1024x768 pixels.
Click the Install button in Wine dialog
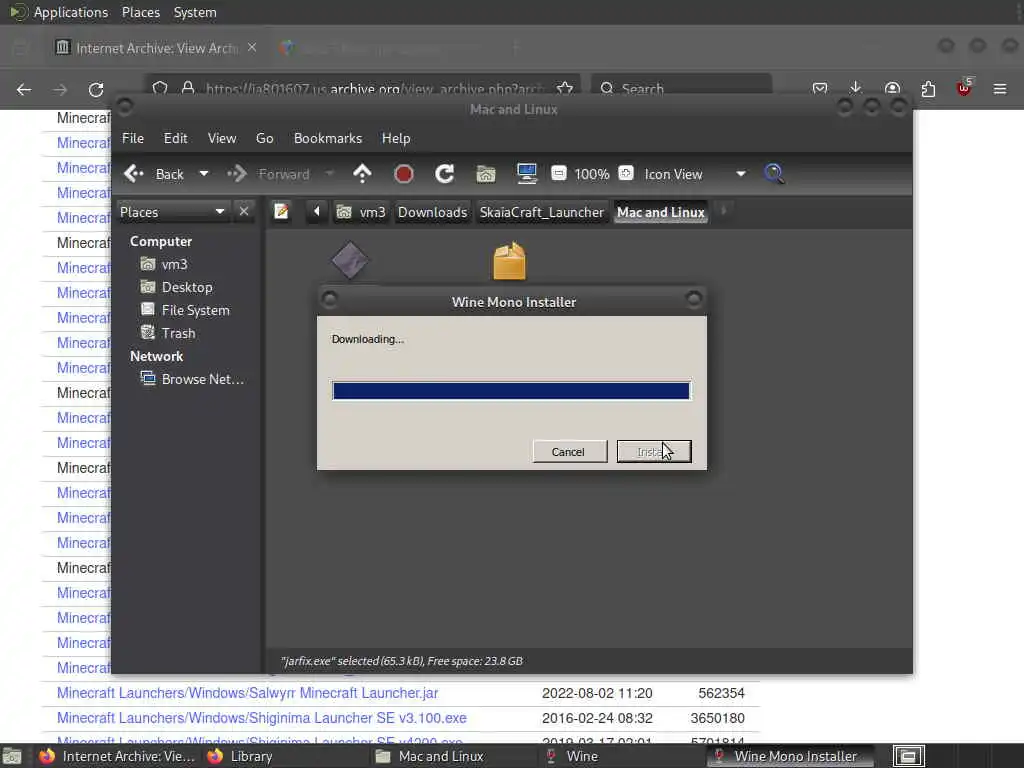coord(654,451)
